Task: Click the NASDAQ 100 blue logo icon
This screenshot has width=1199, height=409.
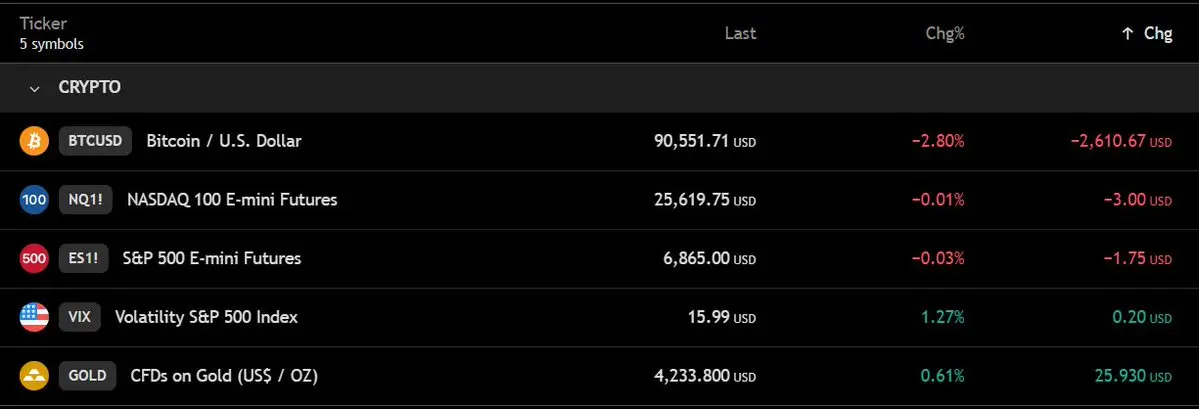Action: tap(34, 200)
